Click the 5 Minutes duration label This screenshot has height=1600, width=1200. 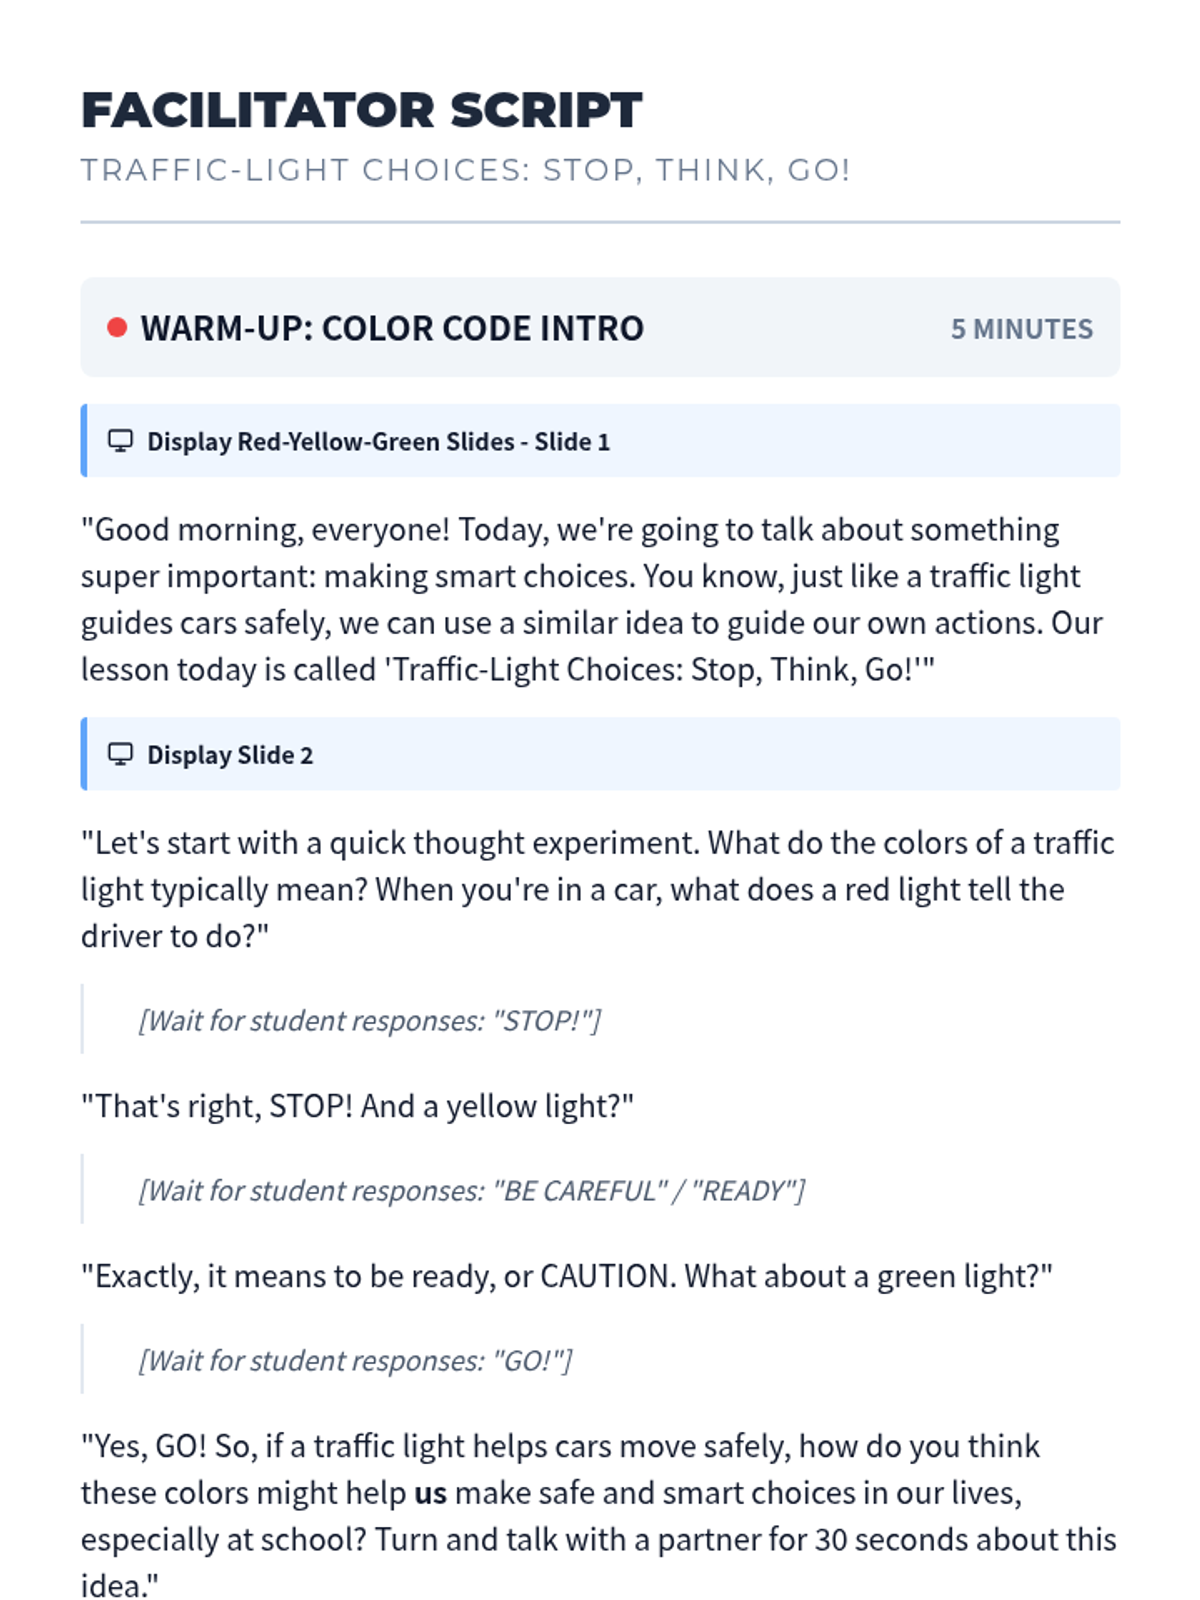1021,329
